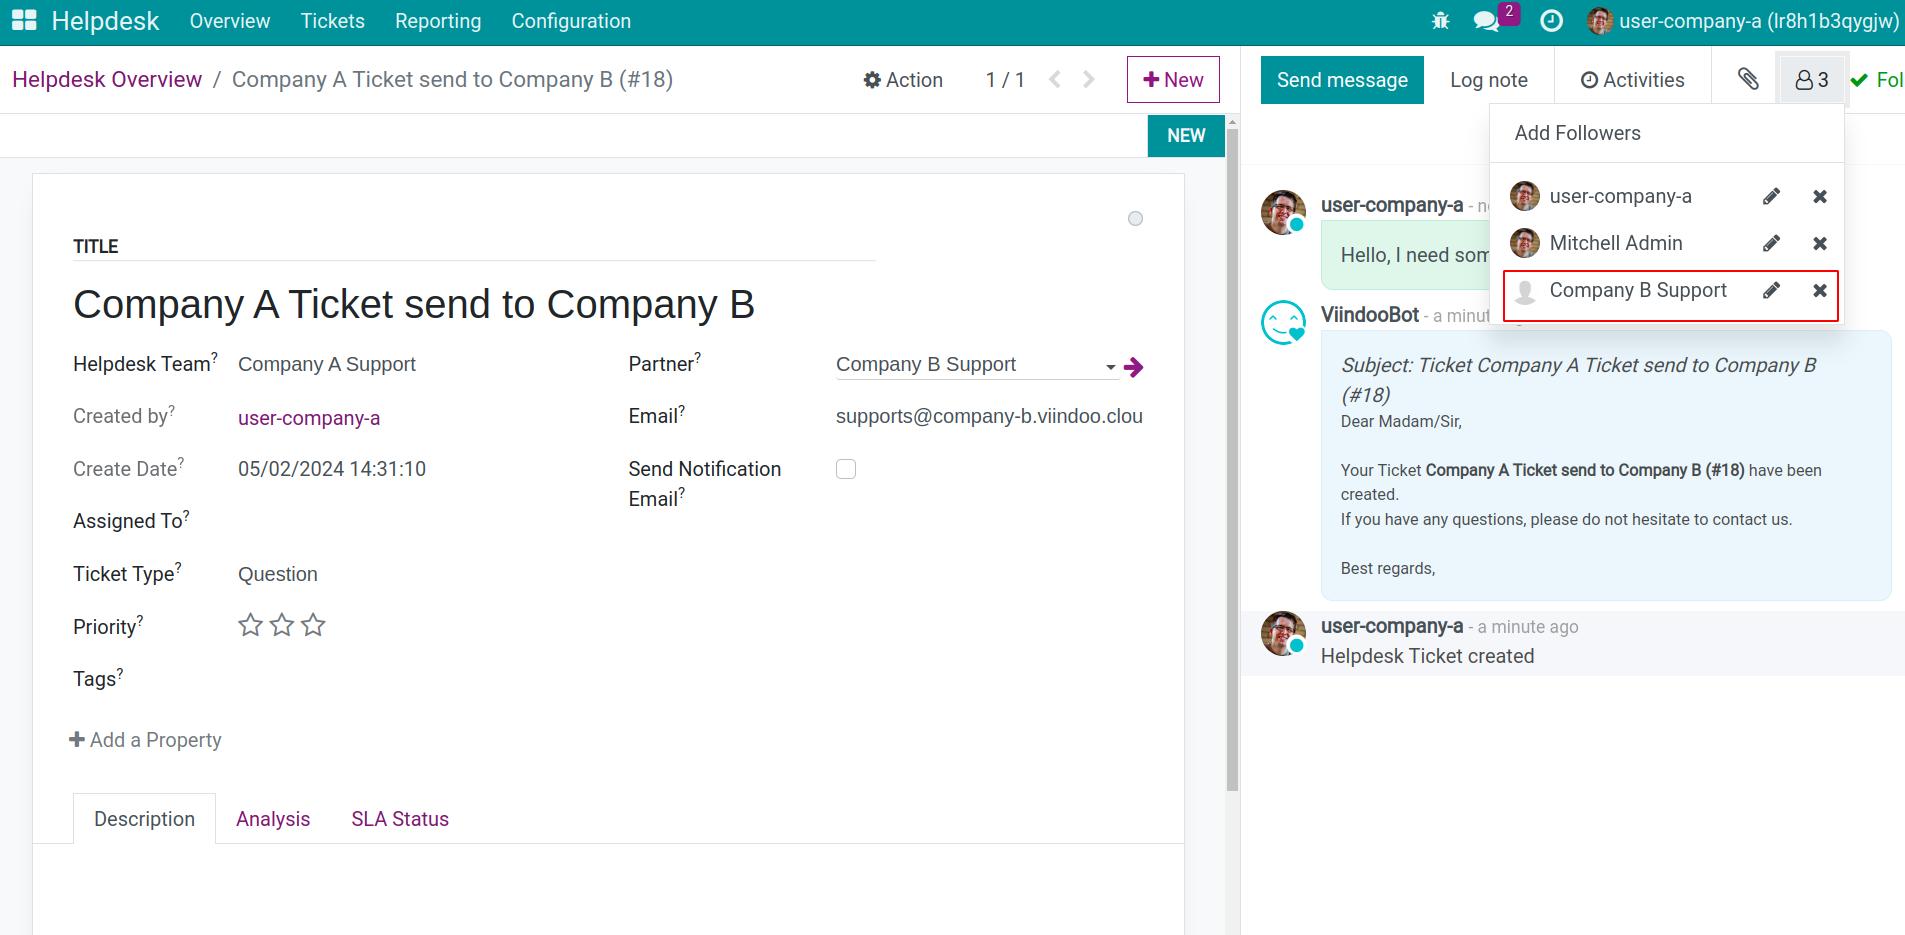This screenshot has height=935, width=1905.
Task: Click the Helpdesk app title
Action: [105, 21]
